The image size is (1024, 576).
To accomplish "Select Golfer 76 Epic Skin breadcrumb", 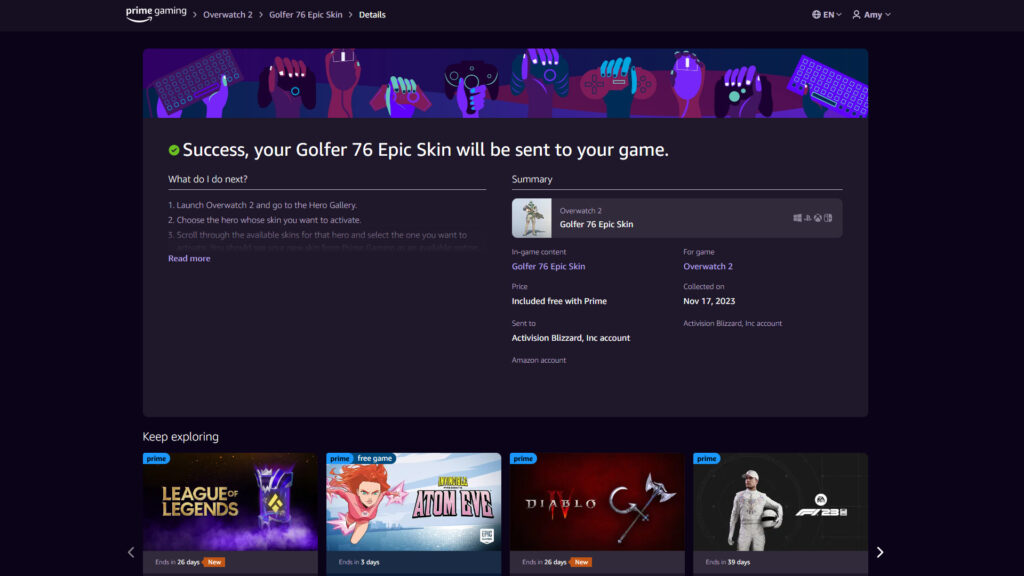I will [x=305, y=15].
